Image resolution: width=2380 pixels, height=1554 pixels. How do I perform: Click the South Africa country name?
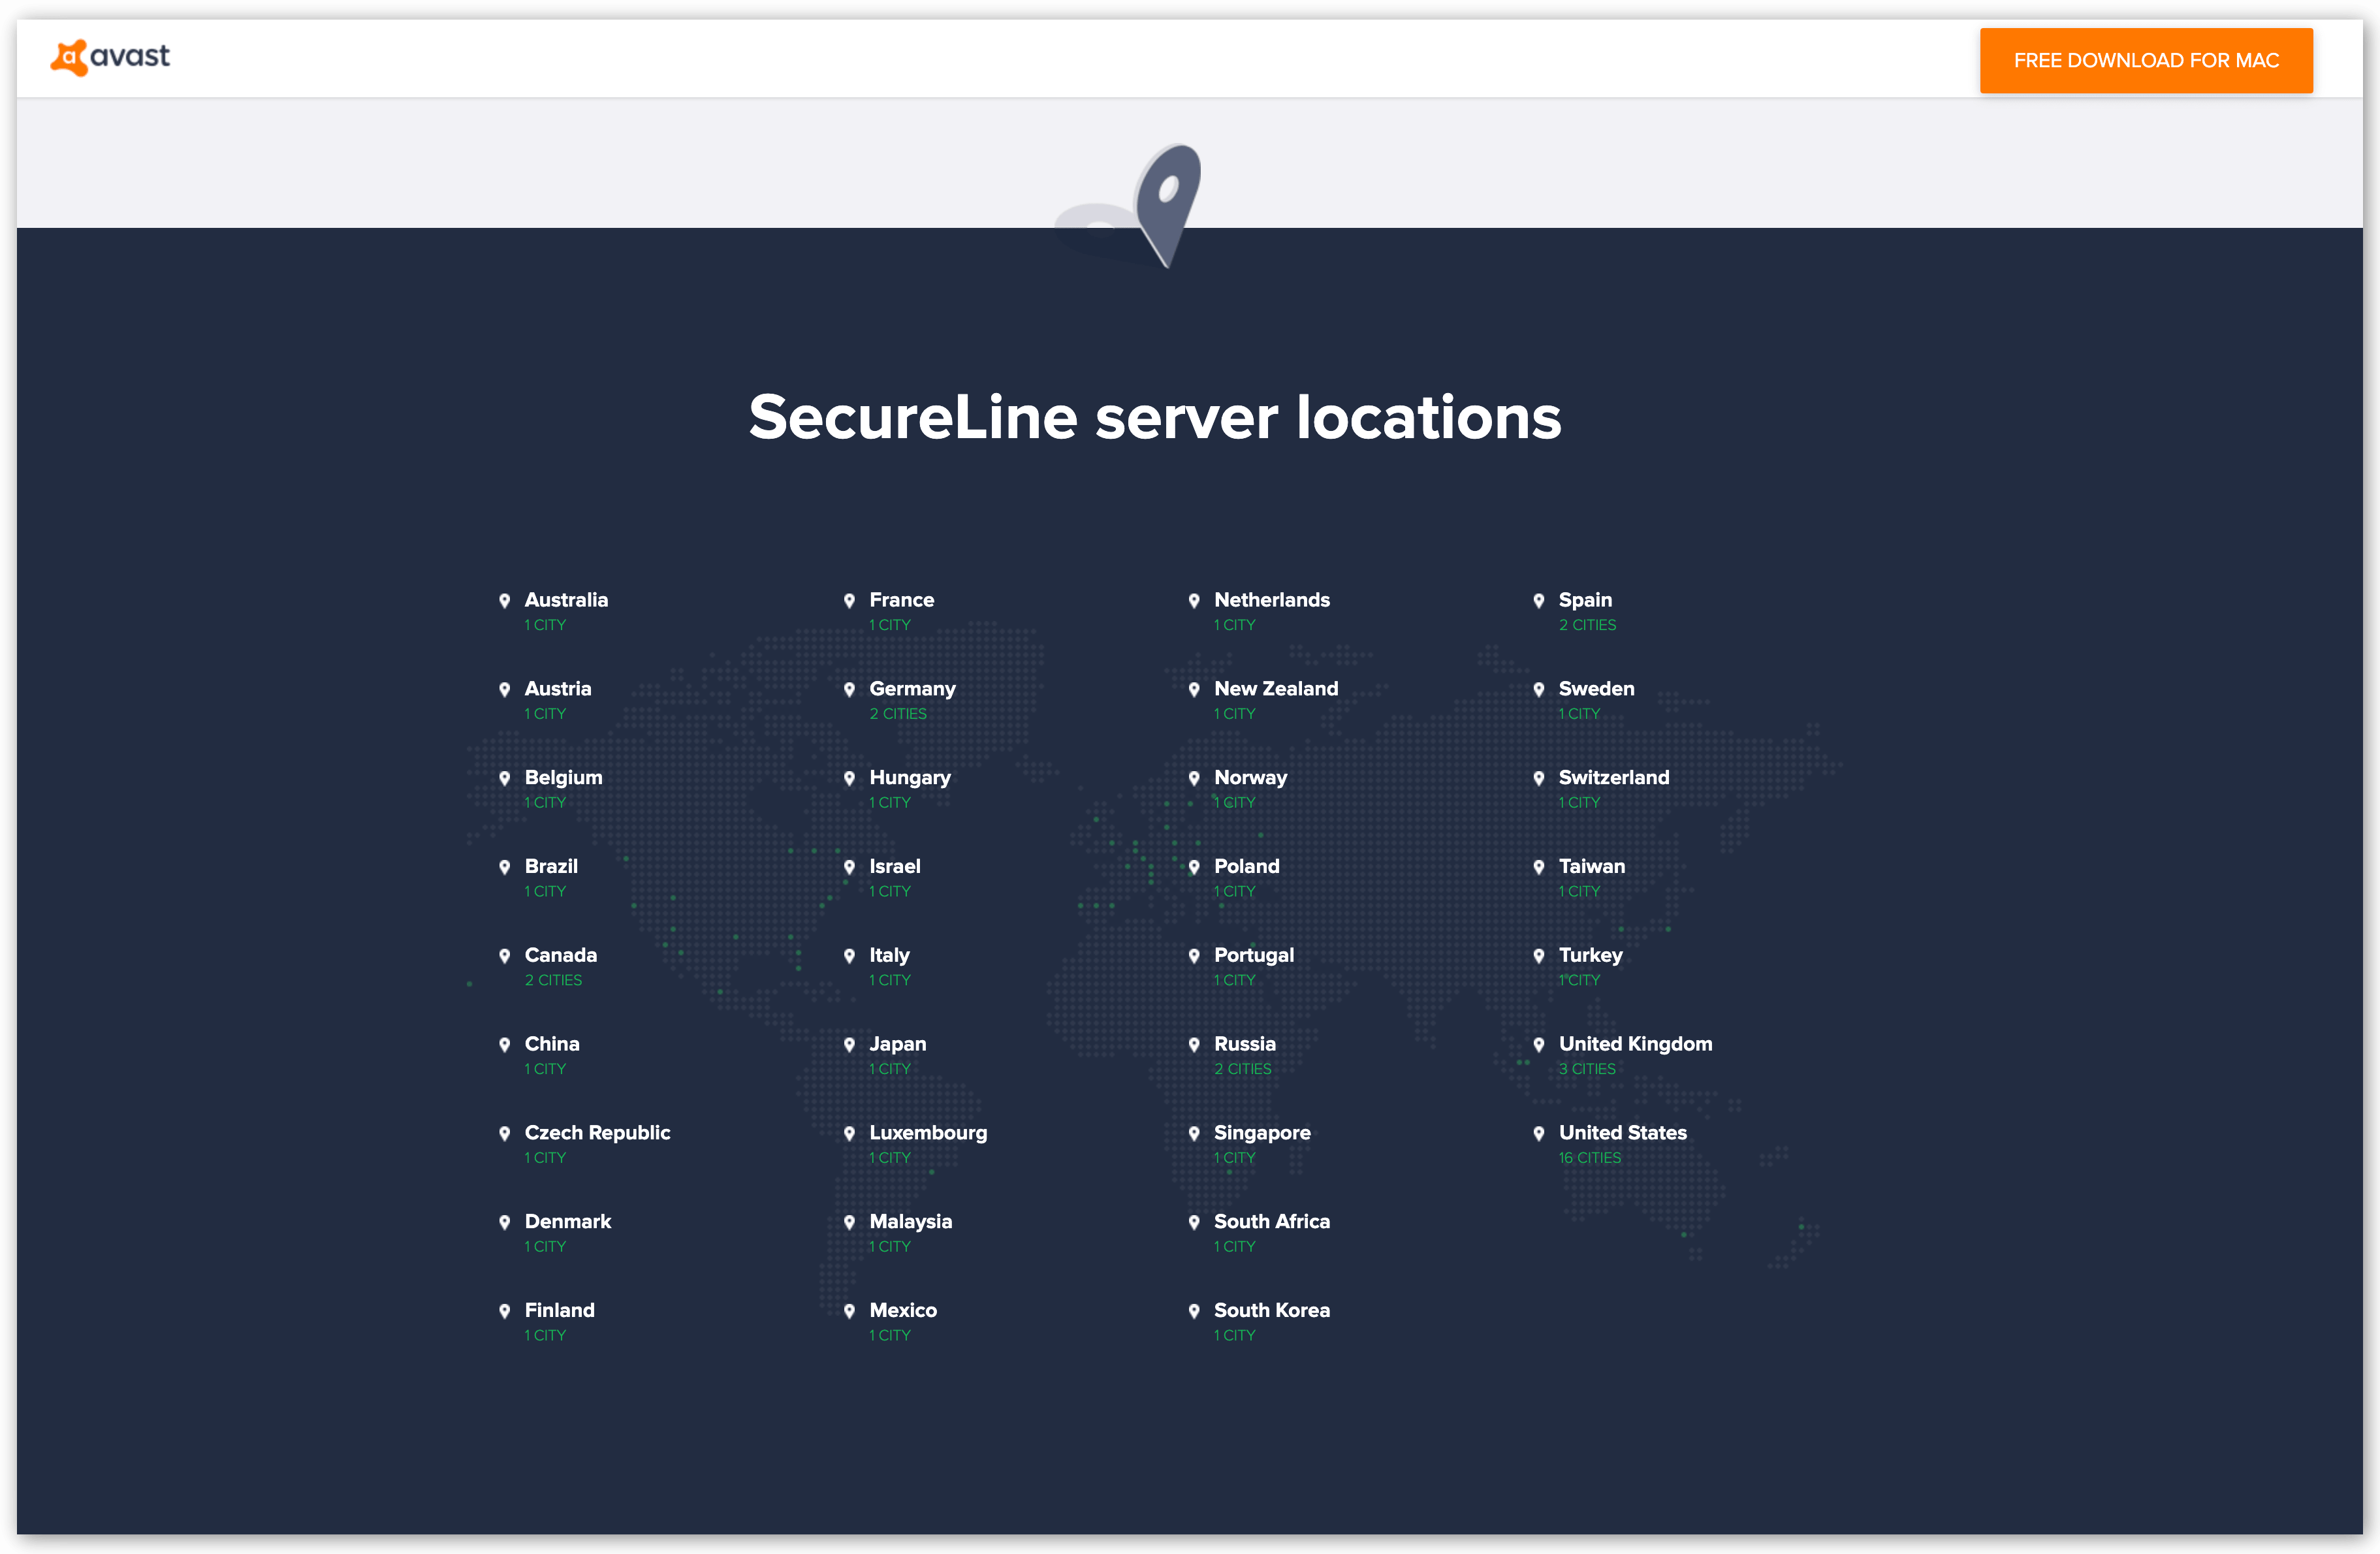coord(1271,1221)
